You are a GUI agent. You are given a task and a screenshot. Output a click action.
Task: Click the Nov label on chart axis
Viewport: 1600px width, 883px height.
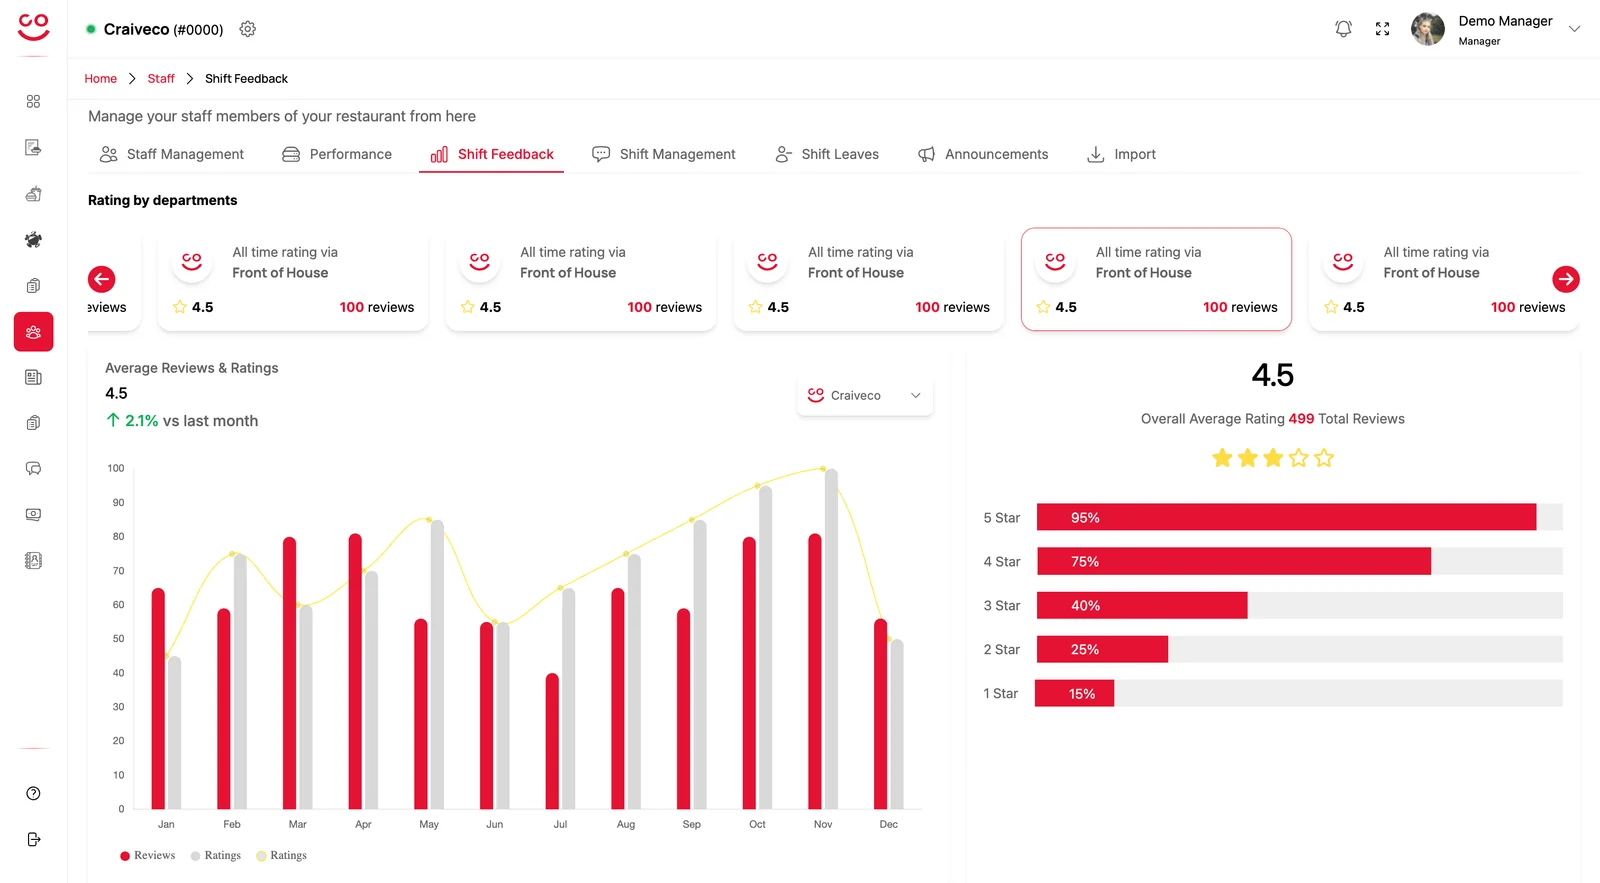(823, 825)
